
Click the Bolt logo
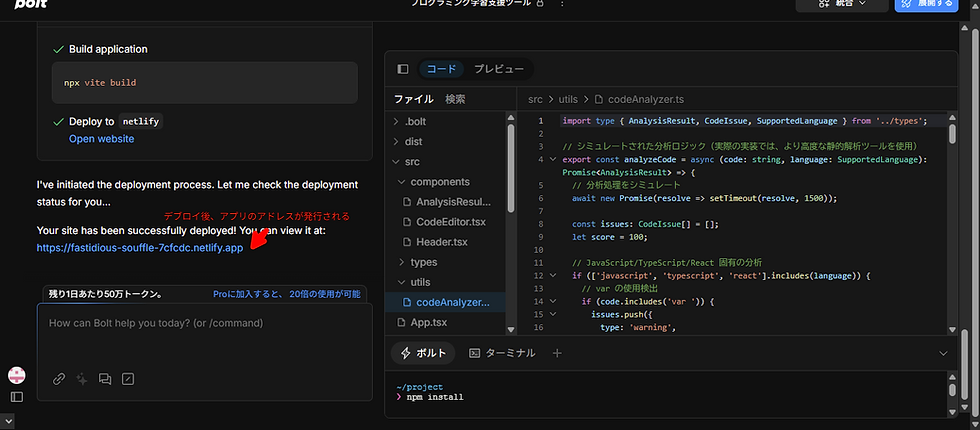tap(30, 4)
